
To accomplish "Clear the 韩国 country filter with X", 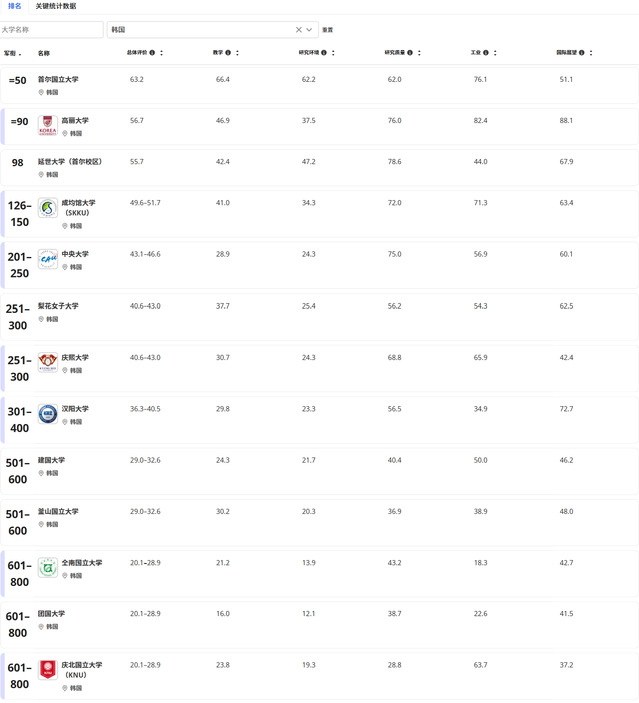I will pyautogui.click(x=298, y=30).
